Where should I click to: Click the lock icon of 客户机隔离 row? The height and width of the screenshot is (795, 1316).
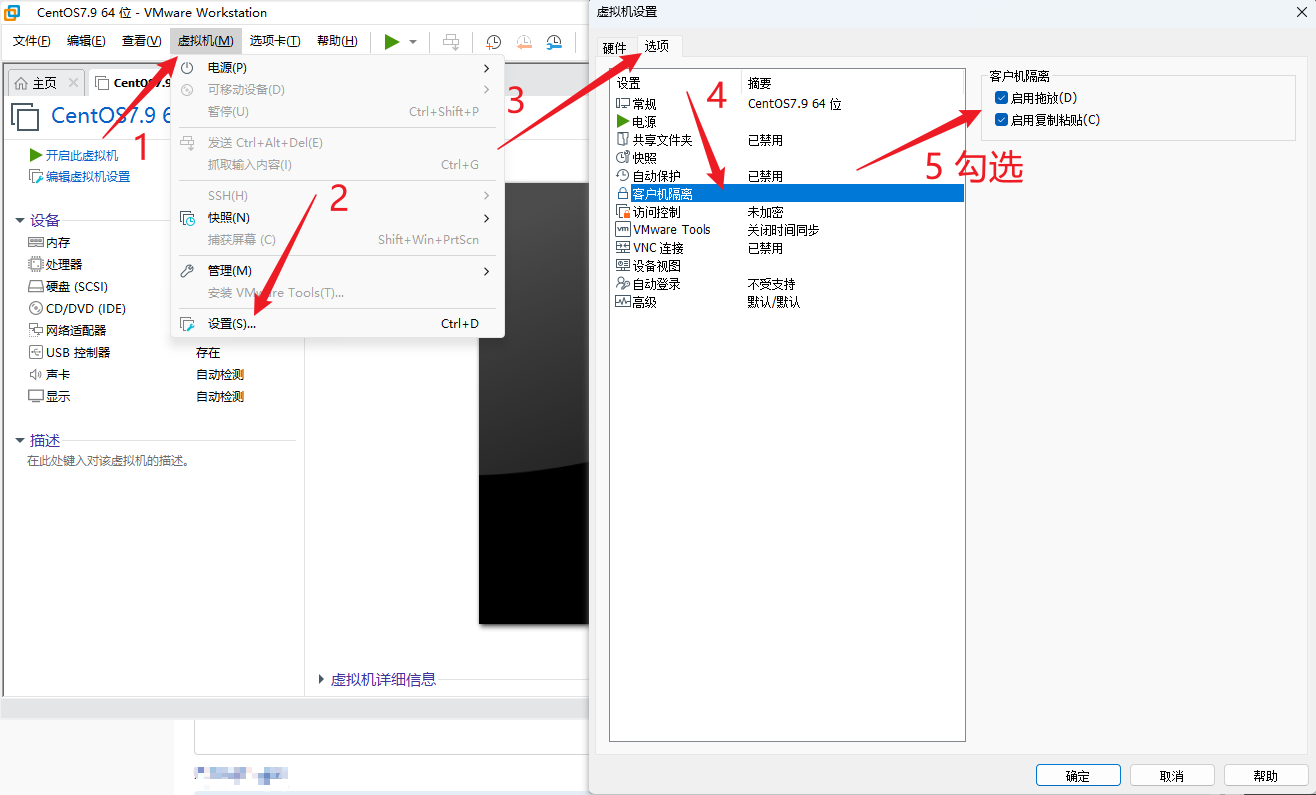click(623, 194)
